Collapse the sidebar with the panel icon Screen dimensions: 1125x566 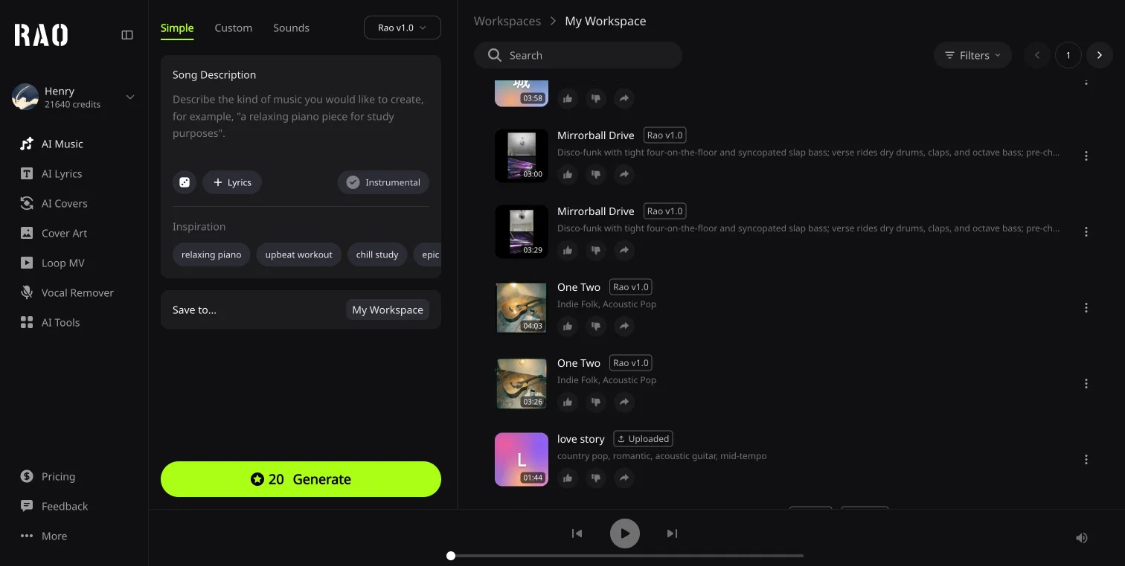tap(127, 35)
